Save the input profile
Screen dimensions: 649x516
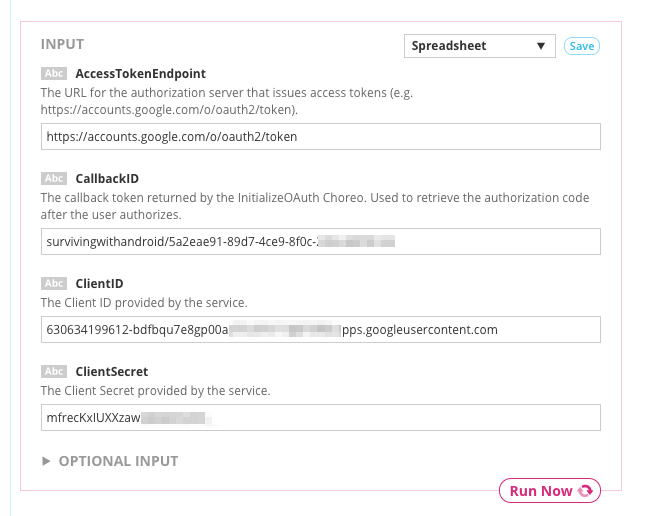pos(582,46)
